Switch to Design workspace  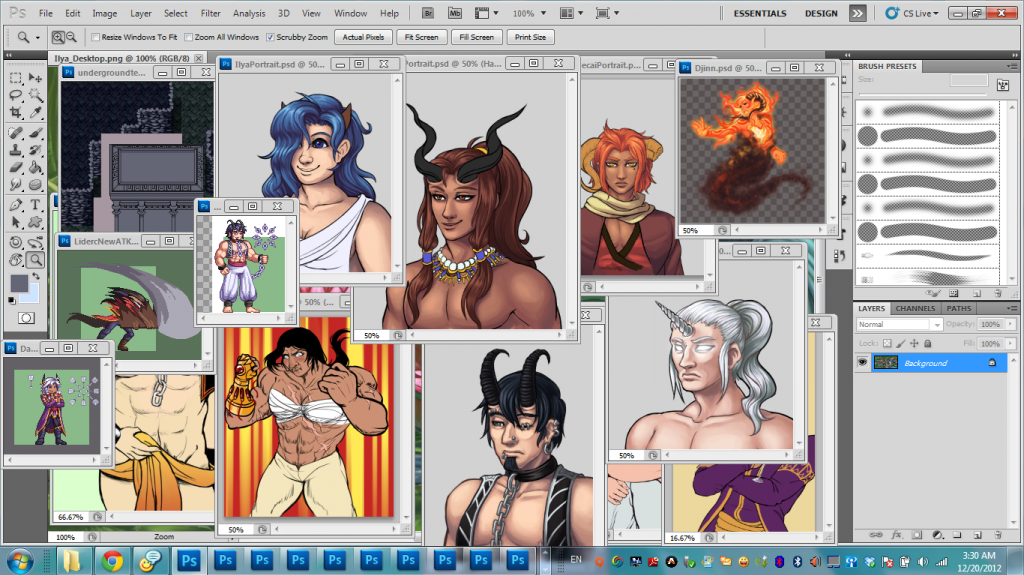coord(821,13)
